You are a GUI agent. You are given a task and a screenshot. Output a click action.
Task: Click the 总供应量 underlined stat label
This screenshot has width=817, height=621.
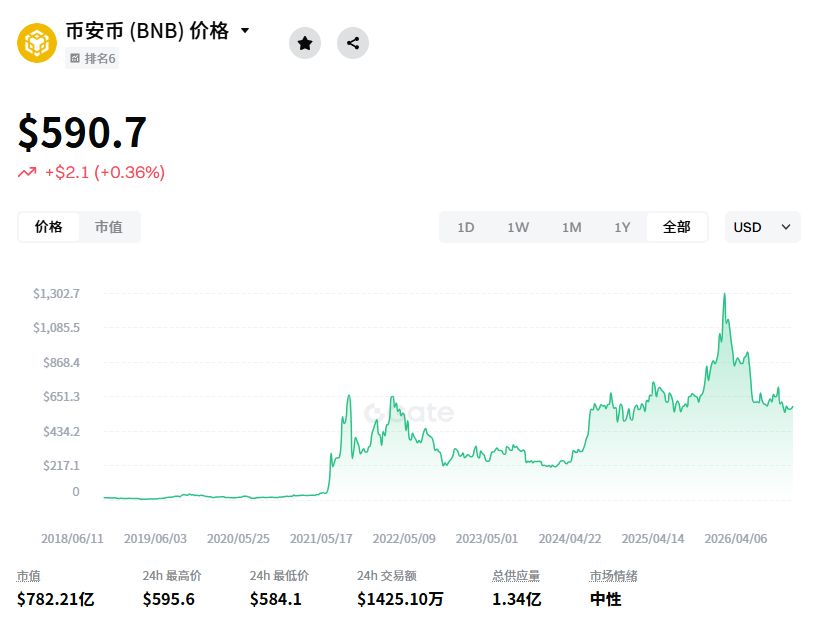coord(516,576)
